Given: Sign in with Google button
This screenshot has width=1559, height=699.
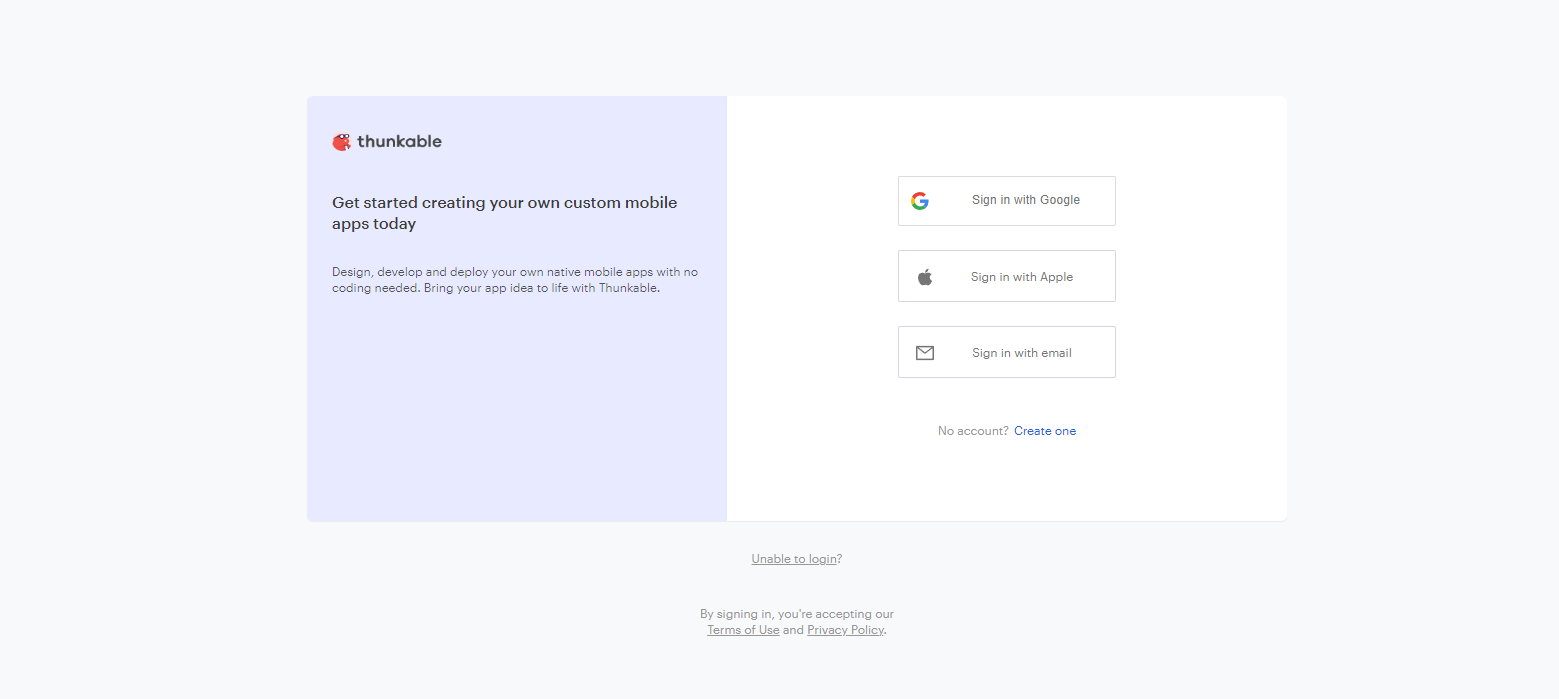Looking at the screenshot, I should 1007,201.
